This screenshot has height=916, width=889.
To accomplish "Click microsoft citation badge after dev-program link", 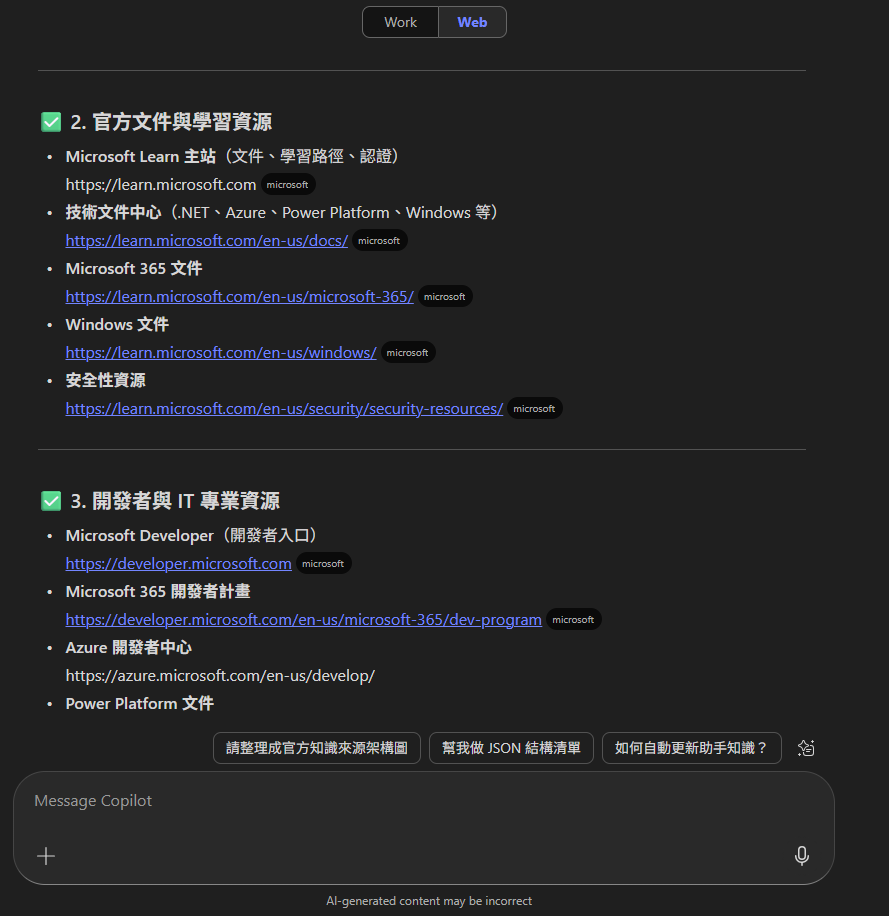I will coord(573,620).
